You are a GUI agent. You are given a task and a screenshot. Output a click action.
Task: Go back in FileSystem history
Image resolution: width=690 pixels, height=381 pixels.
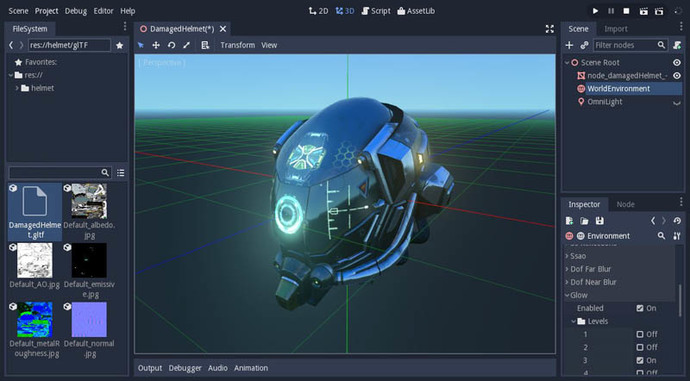click(11, 45)
